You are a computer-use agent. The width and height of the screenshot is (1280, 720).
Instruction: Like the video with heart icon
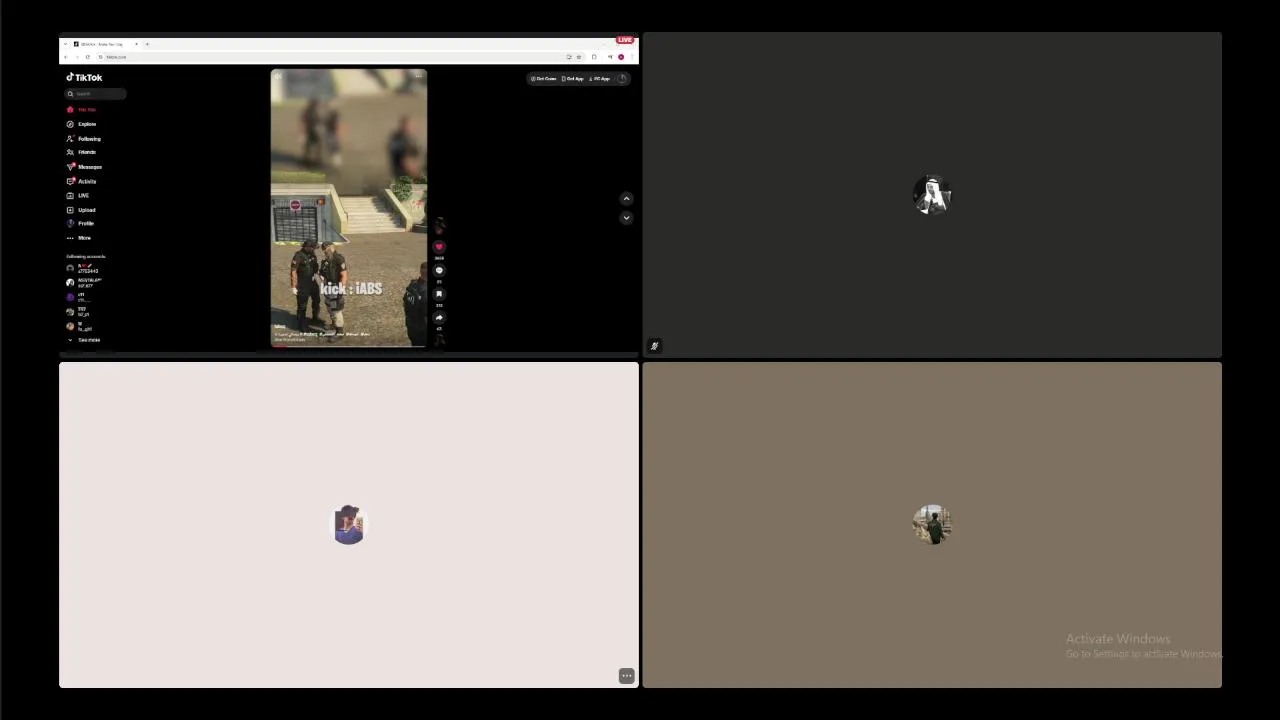tap(439, 246)
